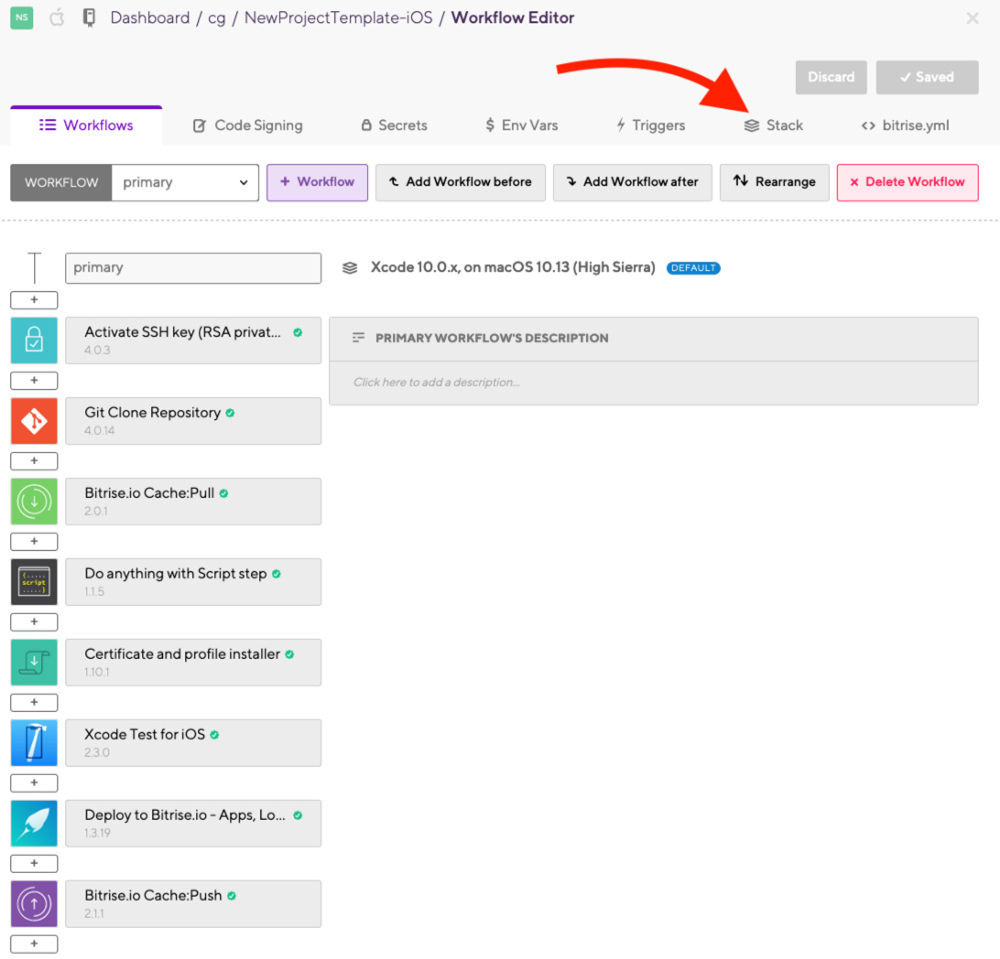This screenshot has width=1000, height=959.
Task: Click the description lines icon in description header
Action: click(358, 337)
